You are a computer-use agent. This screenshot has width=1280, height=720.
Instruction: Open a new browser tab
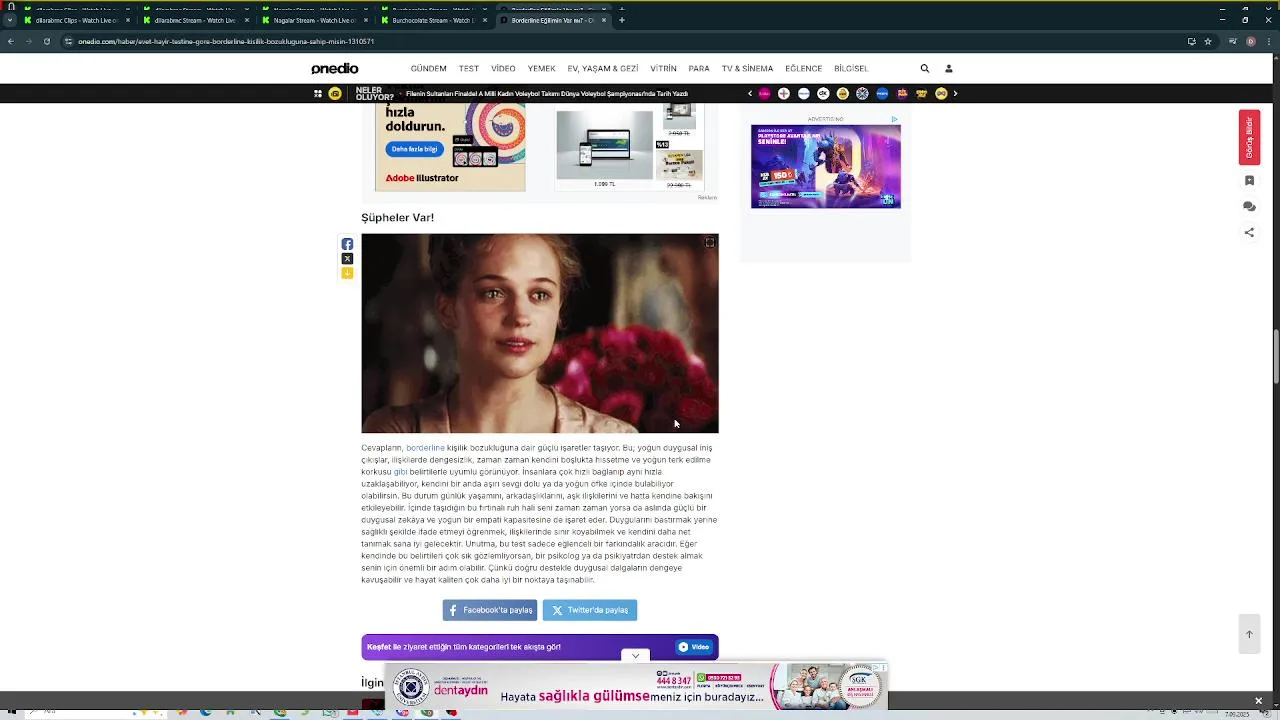pyautogui.click(x=622, y=20)
